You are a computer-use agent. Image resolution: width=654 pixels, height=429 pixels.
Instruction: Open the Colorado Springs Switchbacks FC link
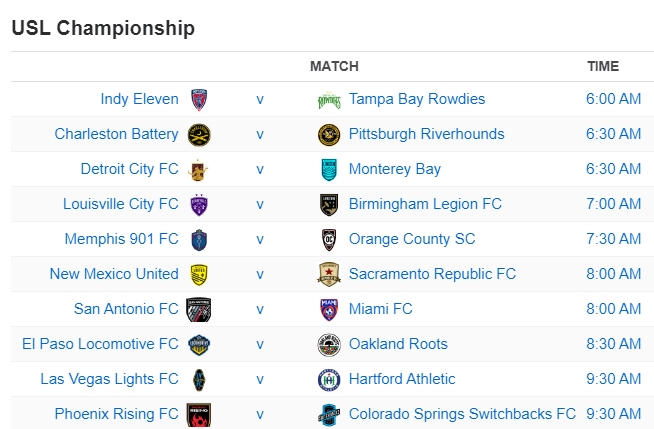click(462, 414)
